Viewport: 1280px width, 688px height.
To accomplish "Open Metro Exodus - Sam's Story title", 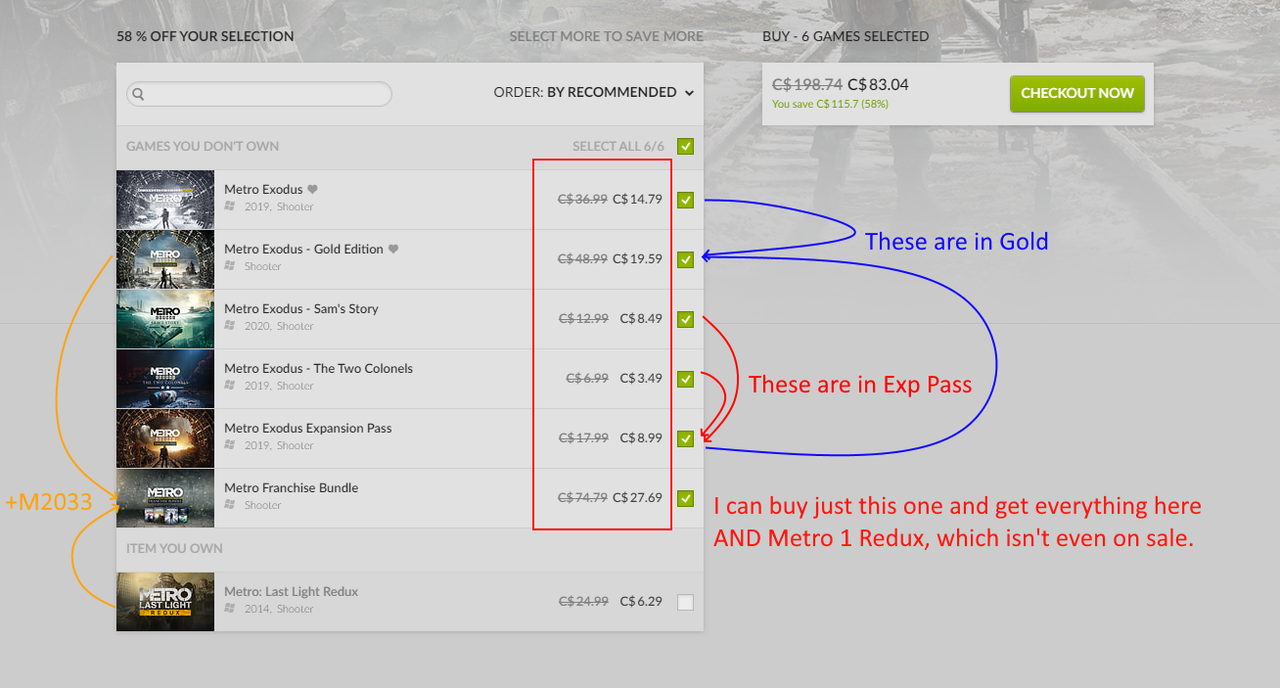I will (301, 309).
